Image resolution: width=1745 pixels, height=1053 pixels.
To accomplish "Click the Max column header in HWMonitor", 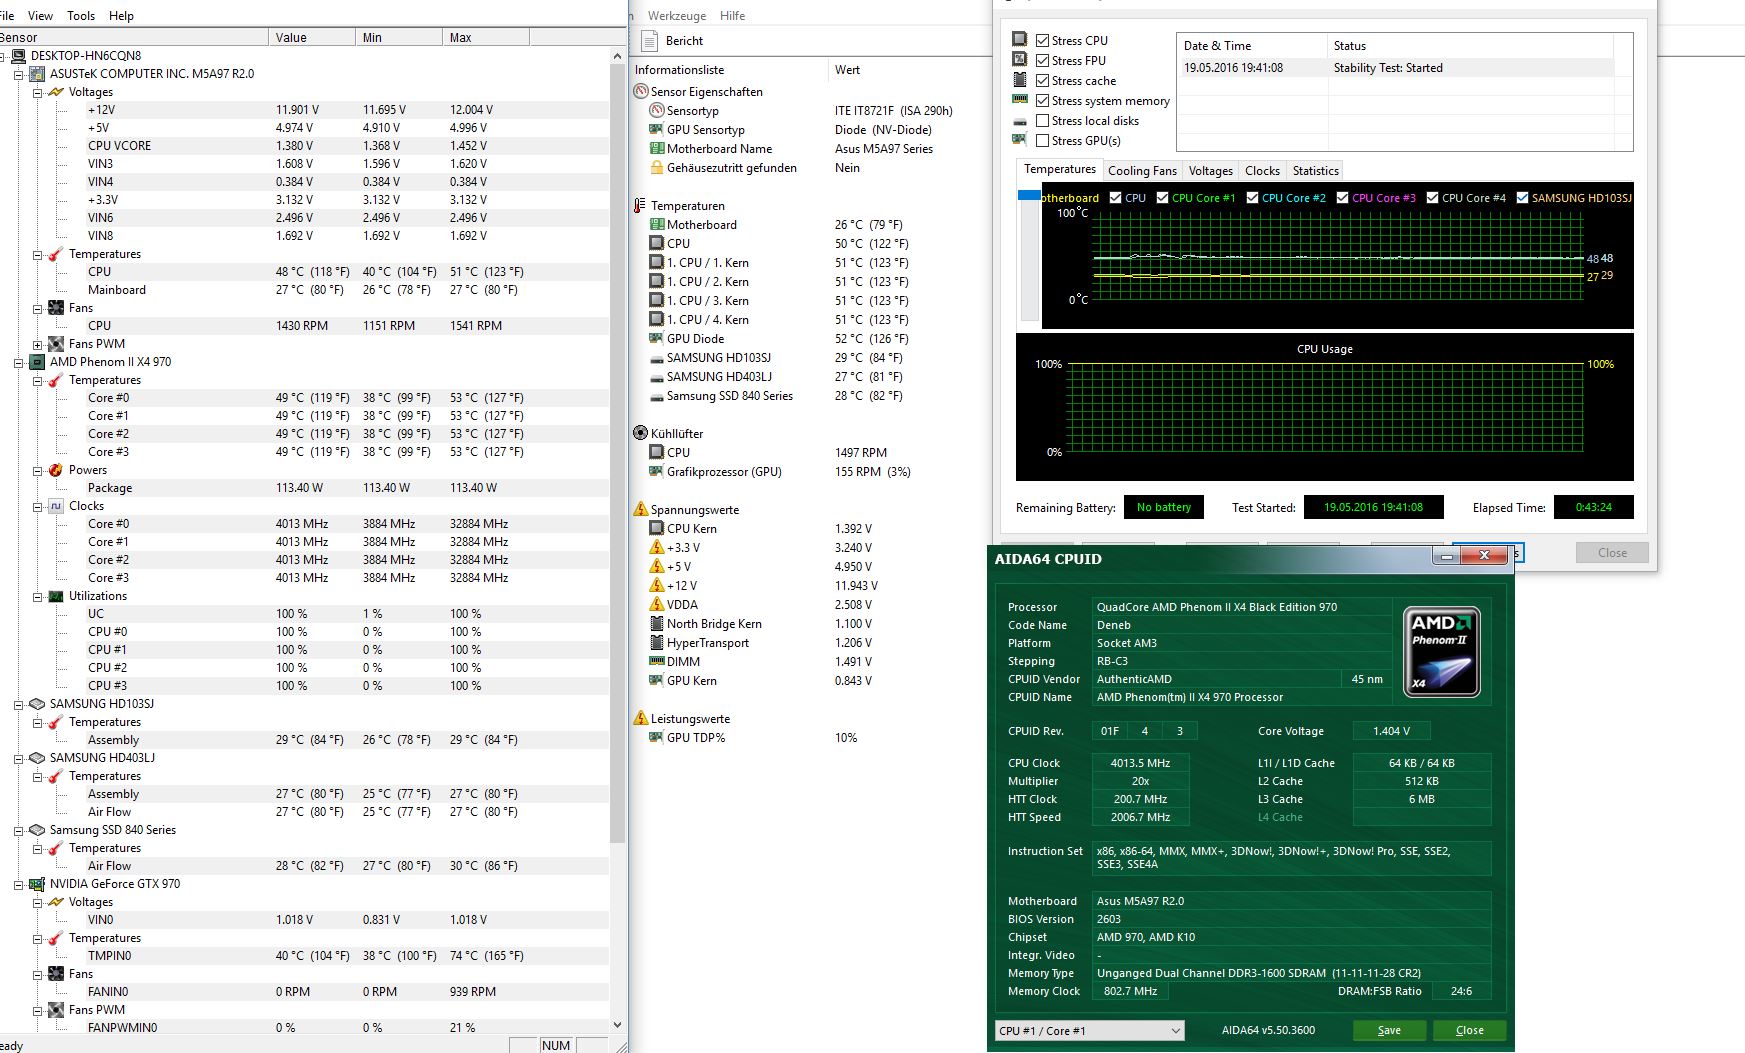I will pyautogui.click(x=486, y=38).
